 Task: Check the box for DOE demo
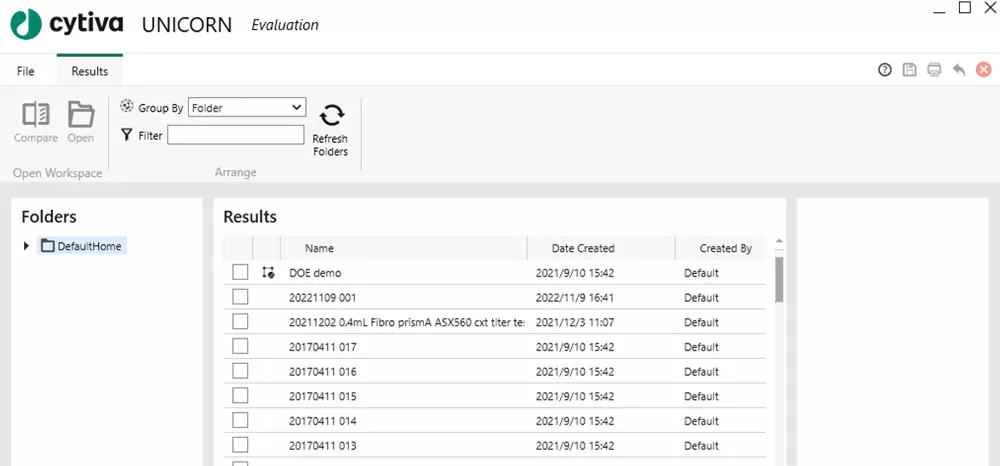tap(240, 272)
